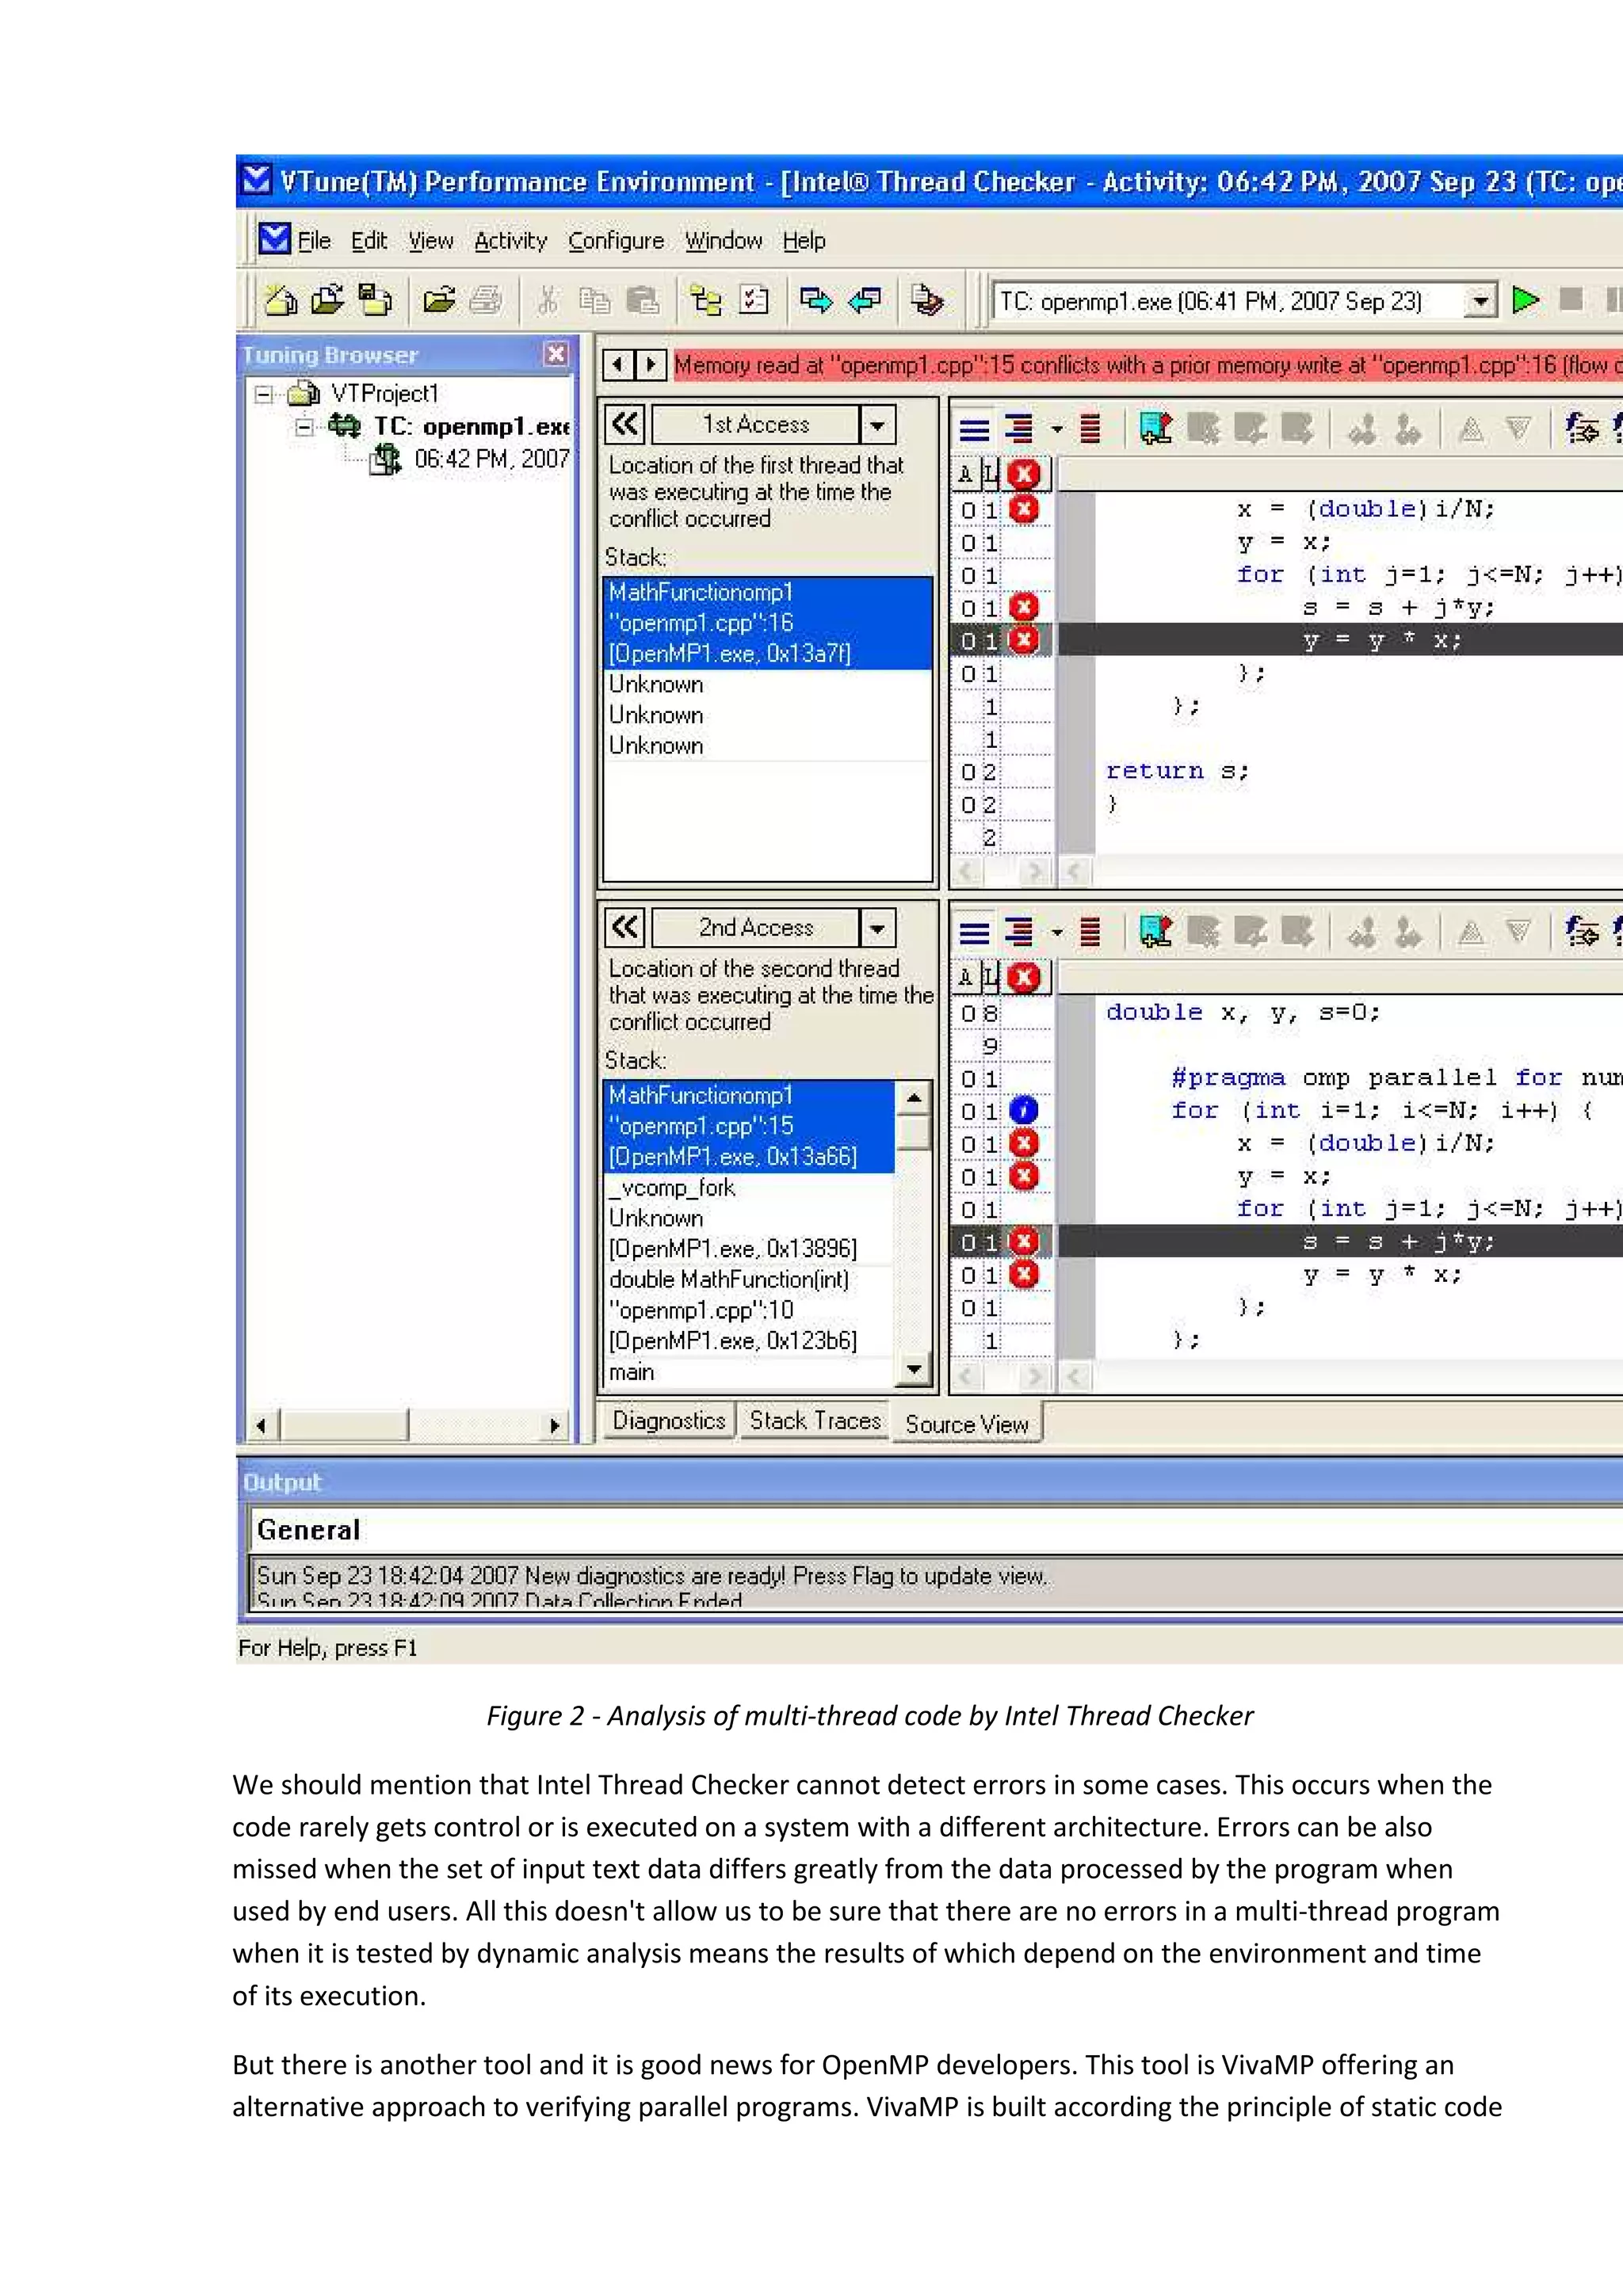Open the Configure menu
The height and width of the screenshot is (2296, 1623).
click(616, 241)
